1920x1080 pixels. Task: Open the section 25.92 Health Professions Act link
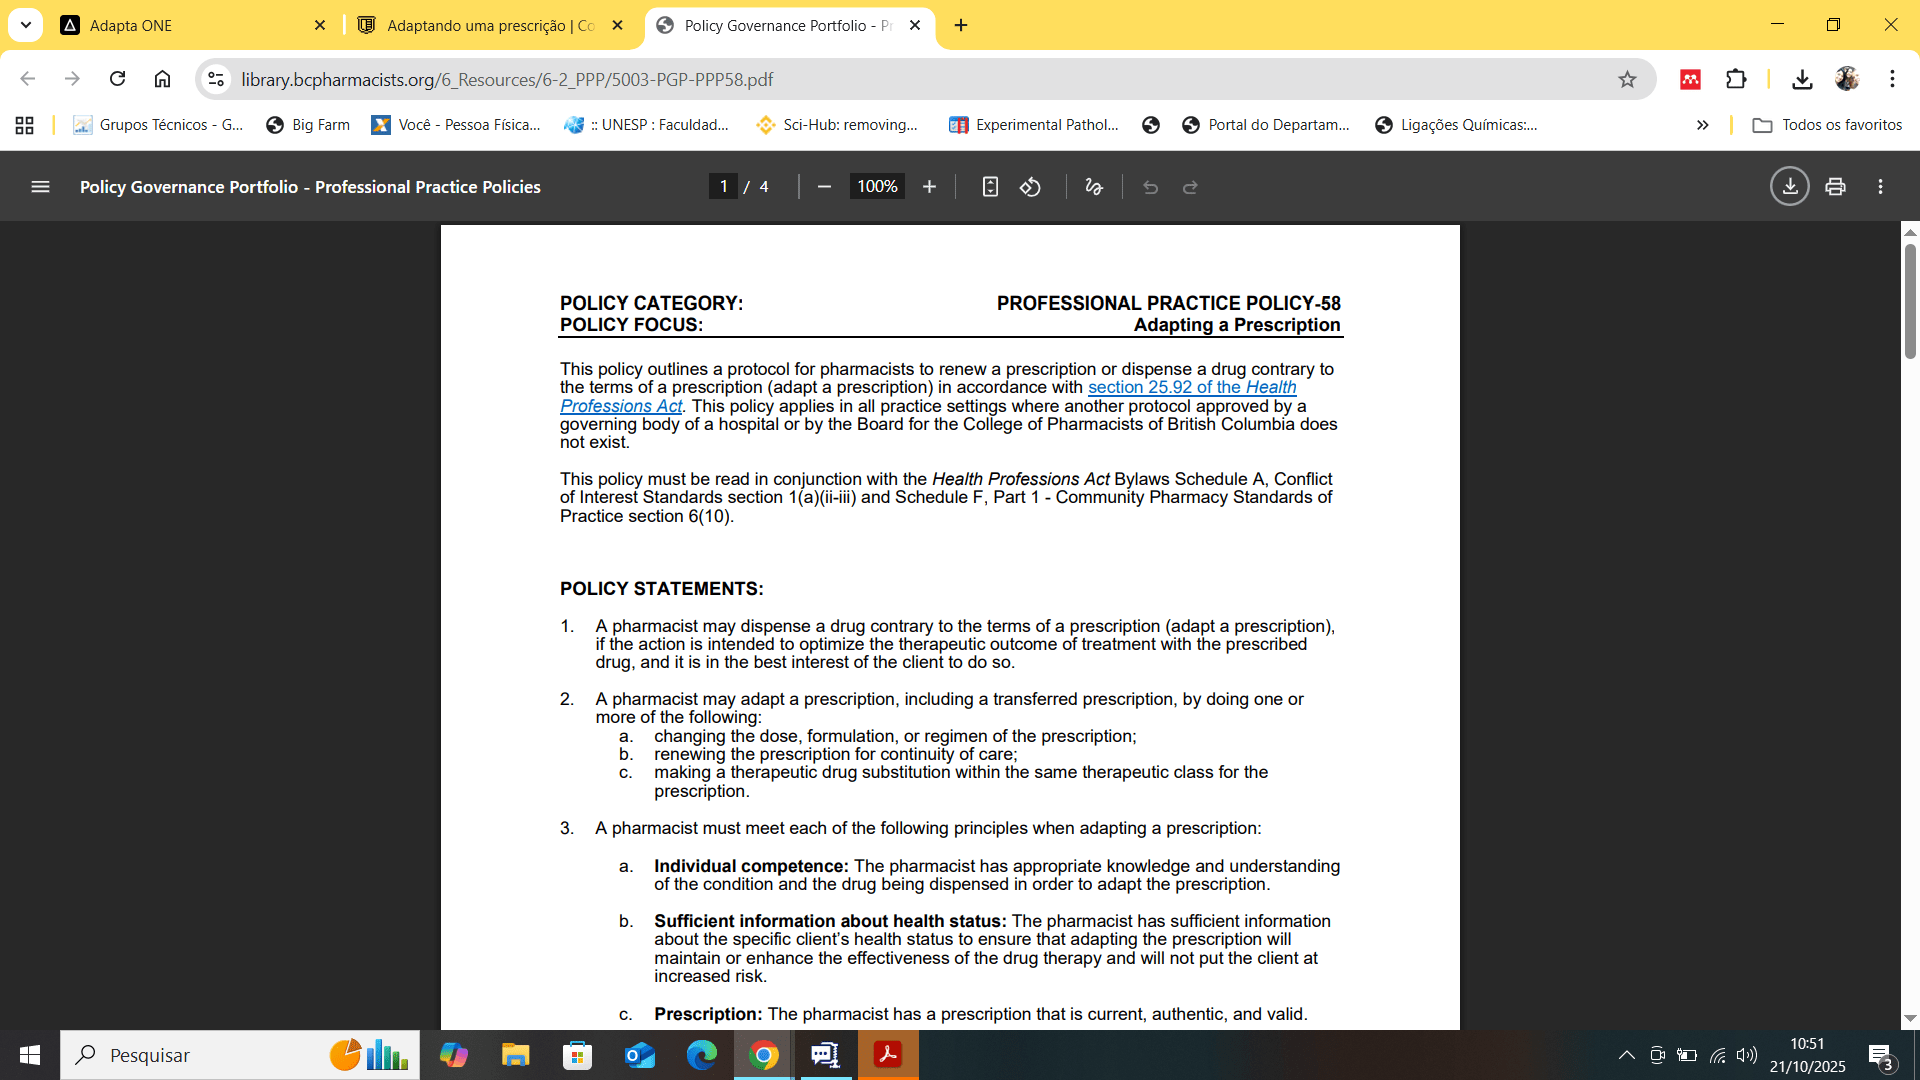[1191, 388]
